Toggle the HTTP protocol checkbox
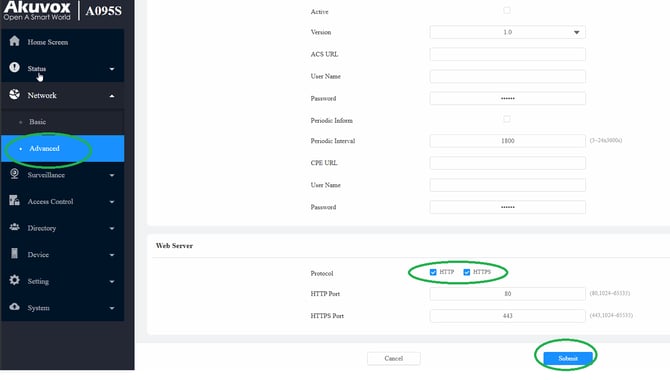 (433, 272)
